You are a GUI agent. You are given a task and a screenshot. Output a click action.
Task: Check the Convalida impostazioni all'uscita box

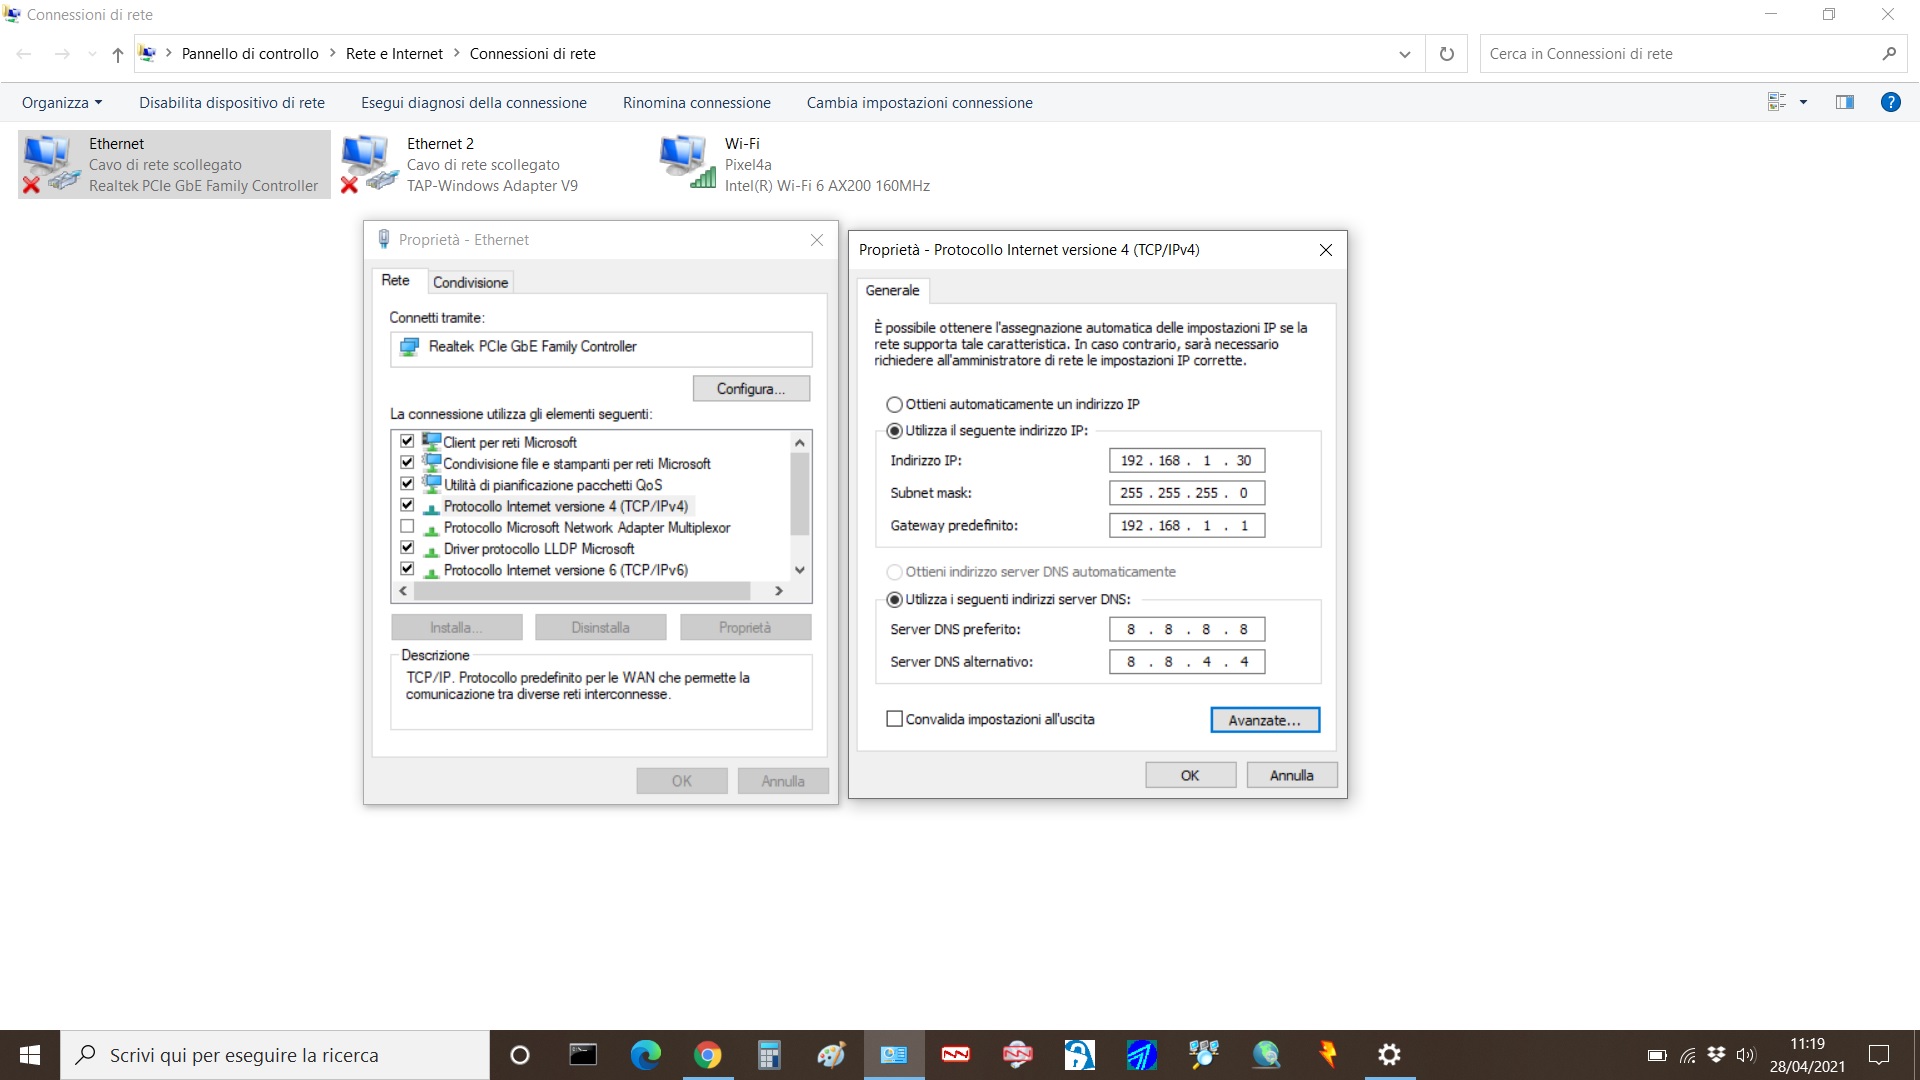tap(894, 719)
